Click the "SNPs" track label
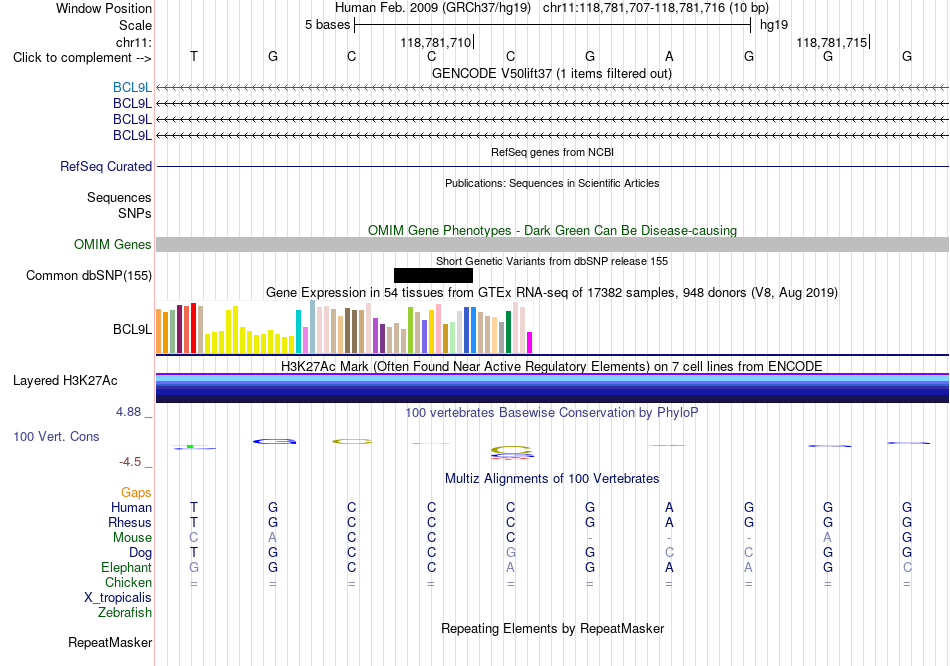 pos(135,213)
